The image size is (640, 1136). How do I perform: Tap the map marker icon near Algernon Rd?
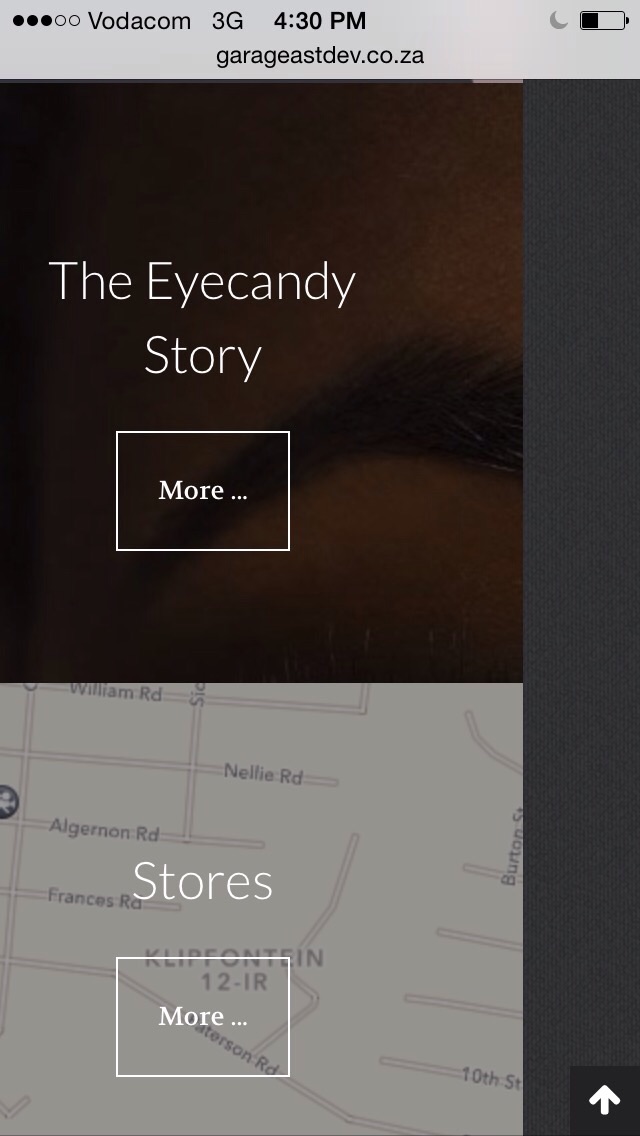[7, 802]
